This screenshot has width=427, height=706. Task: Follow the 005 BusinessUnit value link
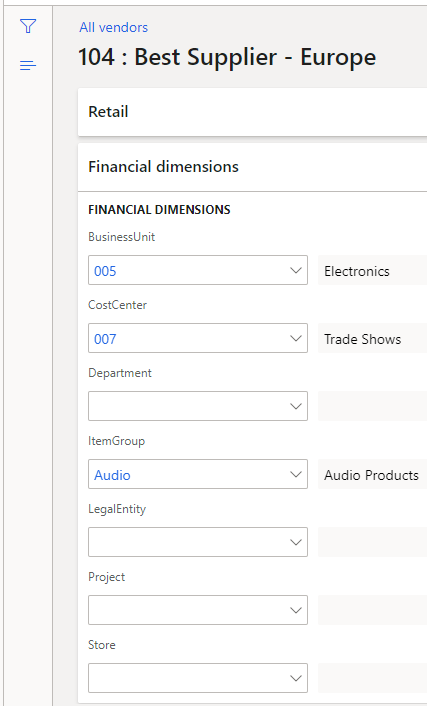pyautogui.click(x=105, y=271)
